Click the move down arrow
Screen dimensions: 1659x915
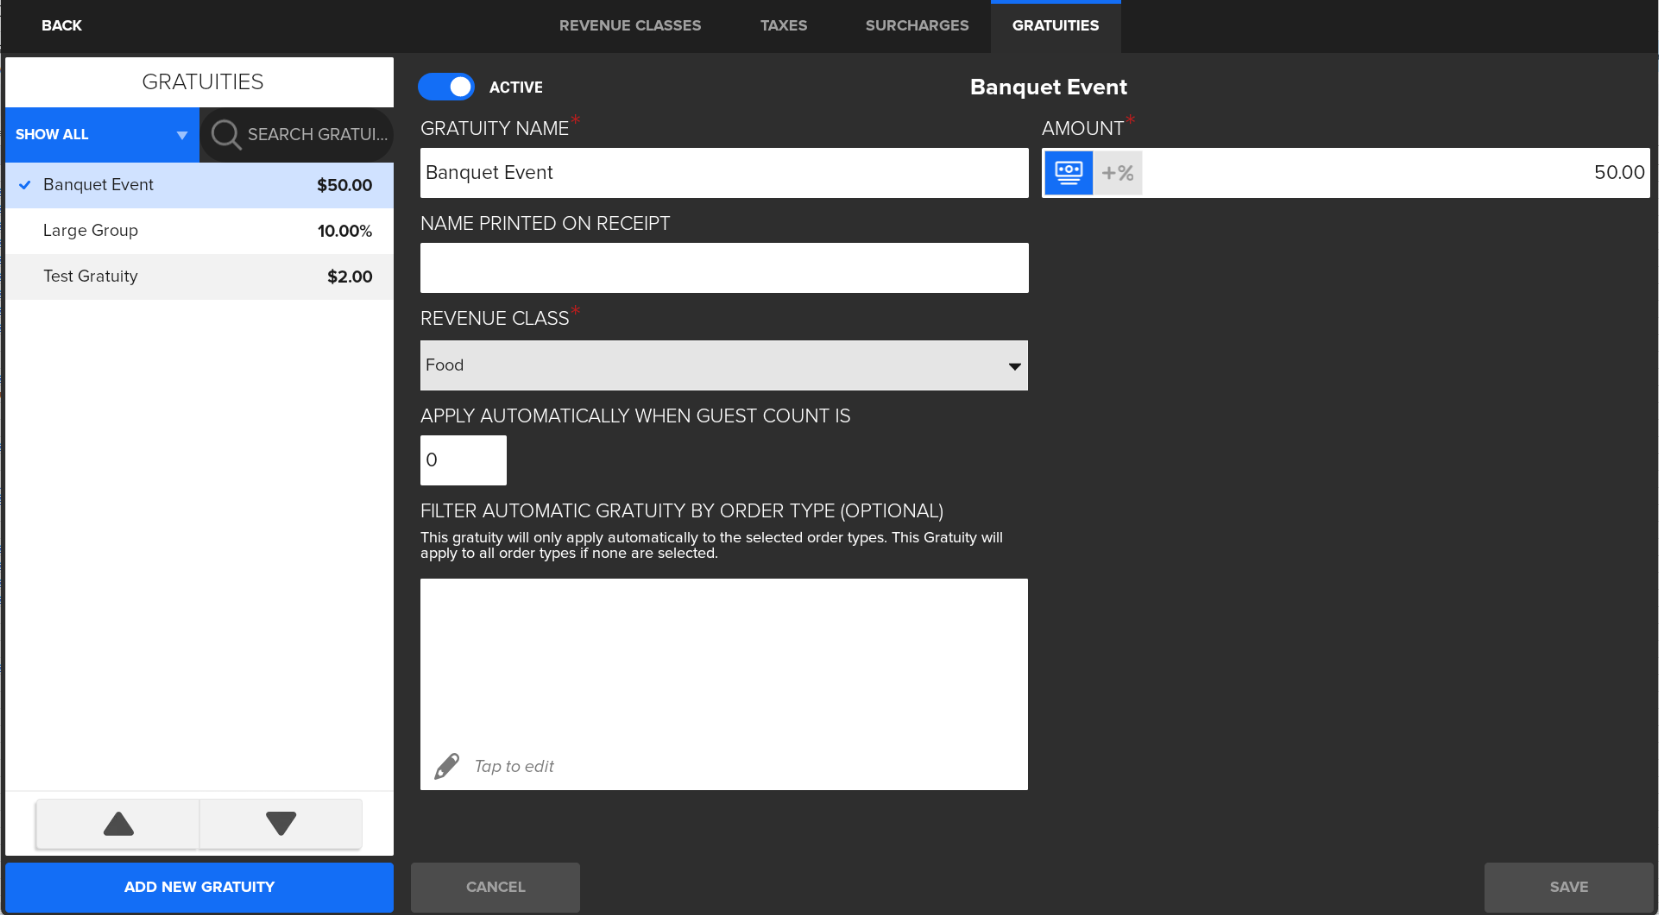(281, 824)
